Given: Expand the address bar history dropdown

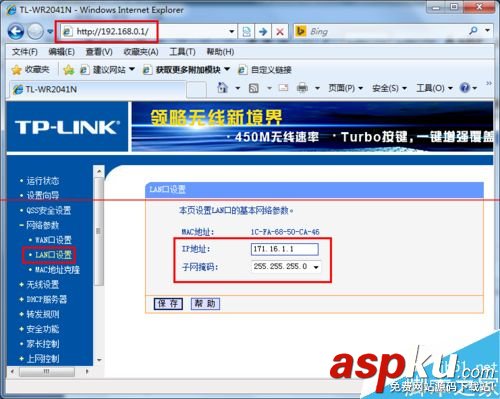Looking at the screenshot, I should pos(232,32).
